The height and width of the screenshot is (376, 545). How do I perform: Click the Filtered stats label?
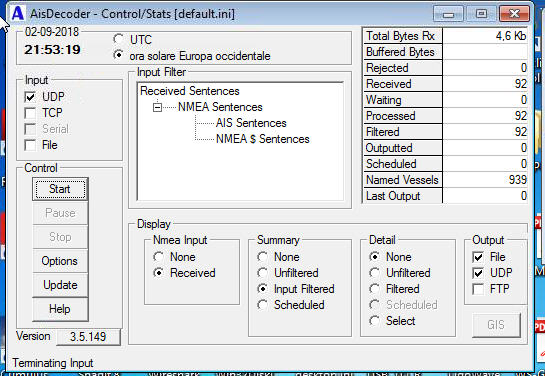tap(402, 132)
